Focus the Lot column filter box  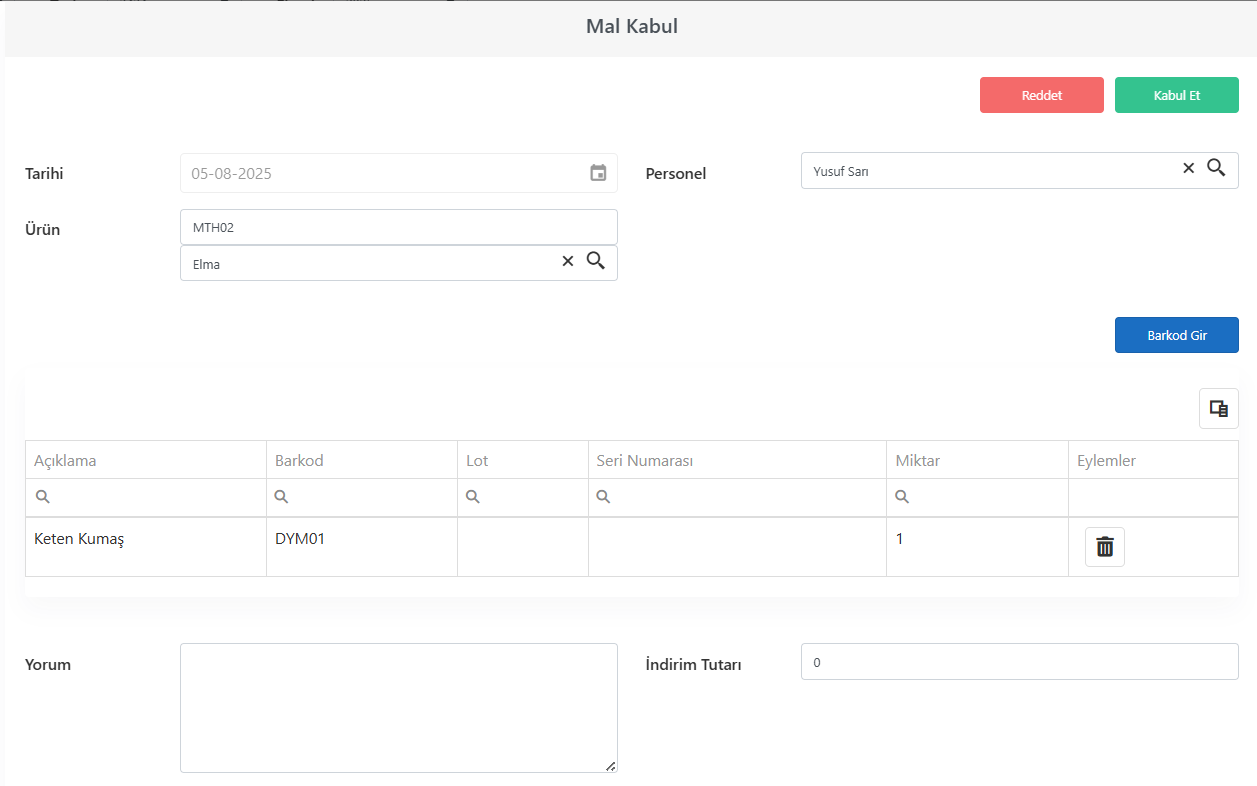(x=523, y=497)
